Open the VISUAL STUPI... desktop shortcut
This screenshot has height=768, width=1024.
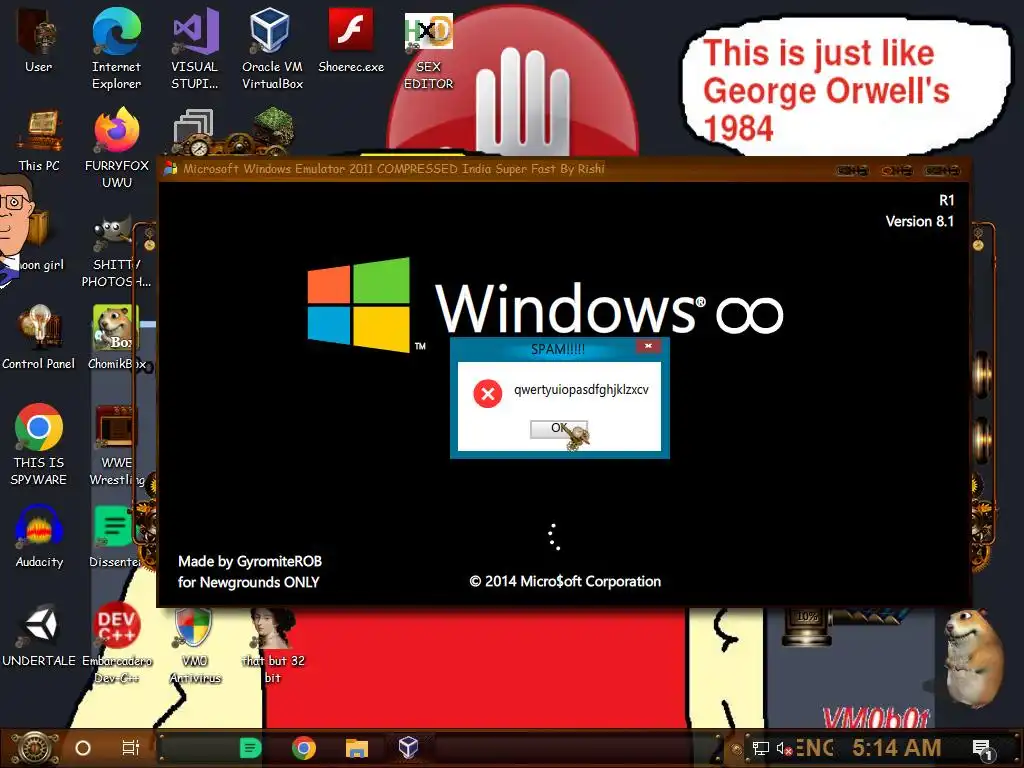(x=195, y=48)
